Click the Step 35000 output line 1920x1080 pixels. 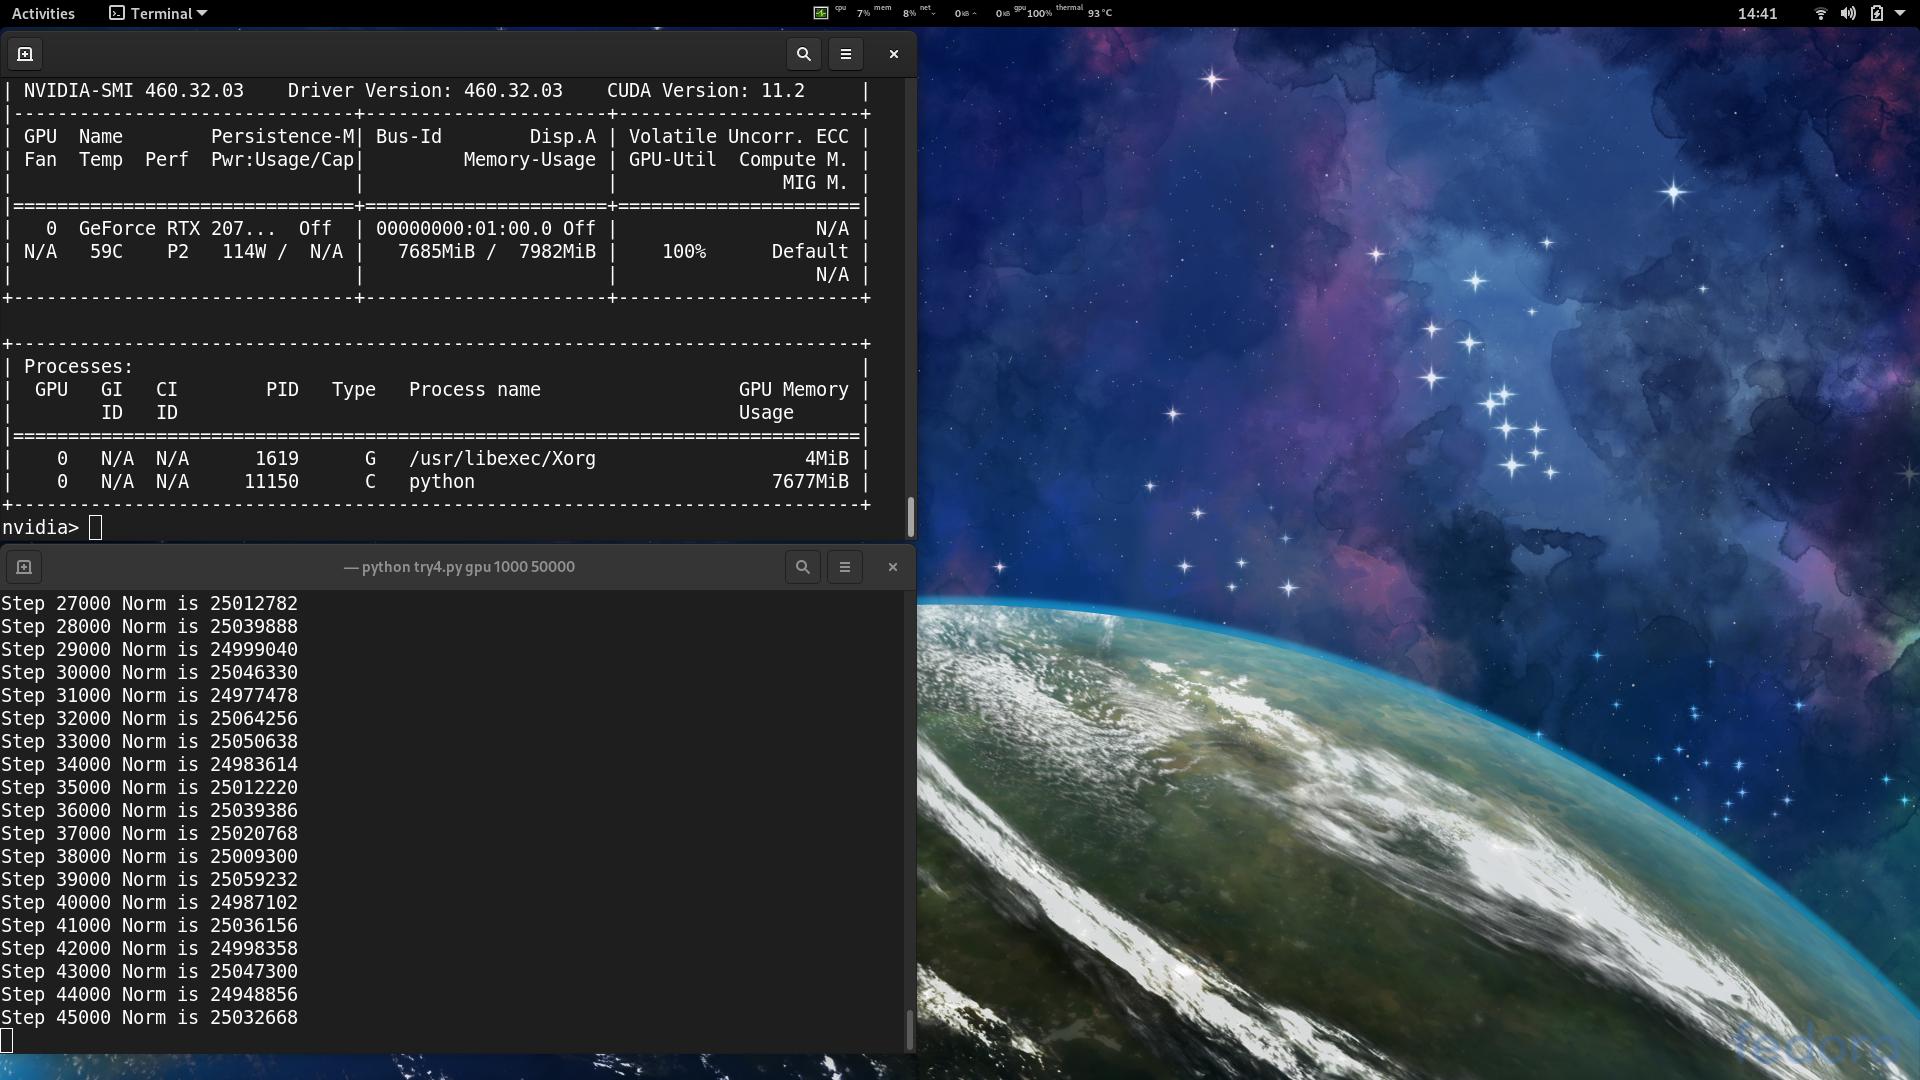(x=149, y=788)
